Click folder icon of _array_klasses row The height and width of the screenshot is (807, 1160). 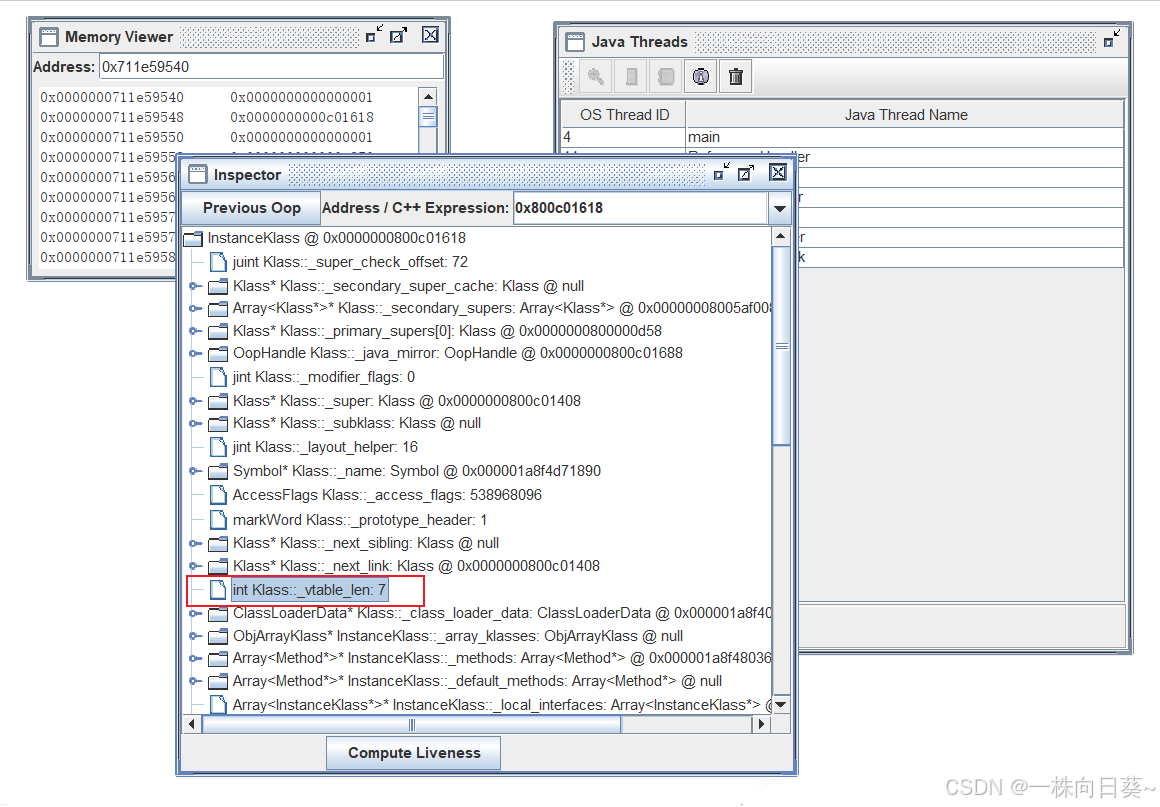[x=218, y=636]
